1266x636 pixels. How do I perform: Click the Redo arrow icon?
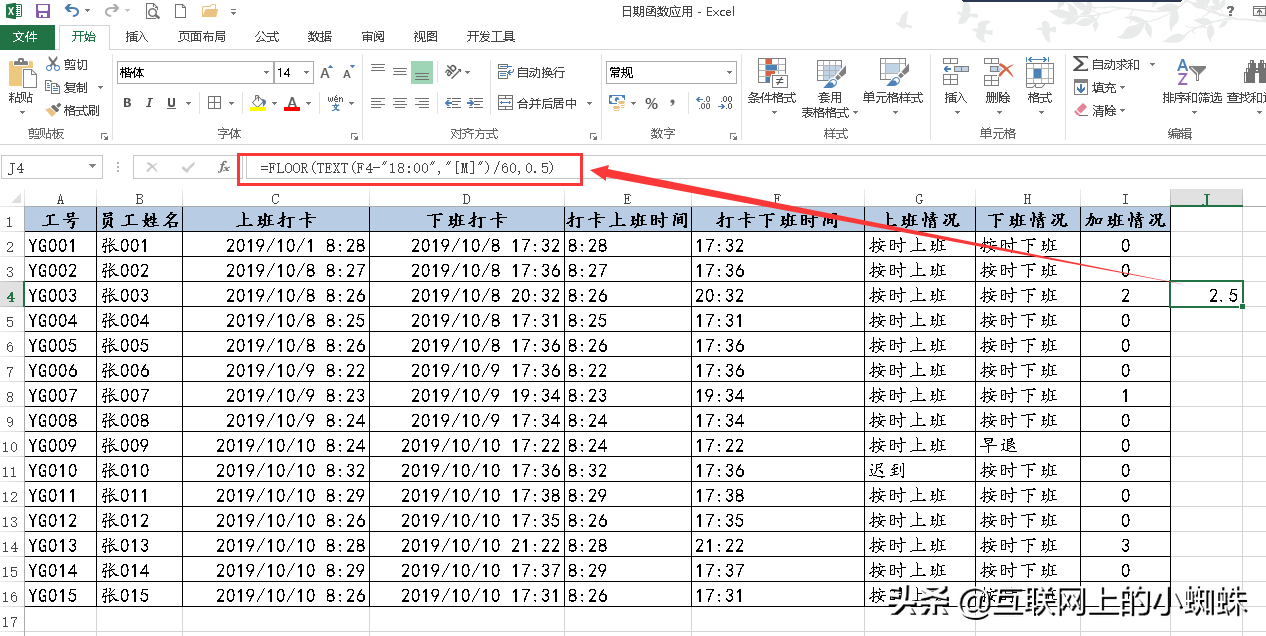pos(110,12)
